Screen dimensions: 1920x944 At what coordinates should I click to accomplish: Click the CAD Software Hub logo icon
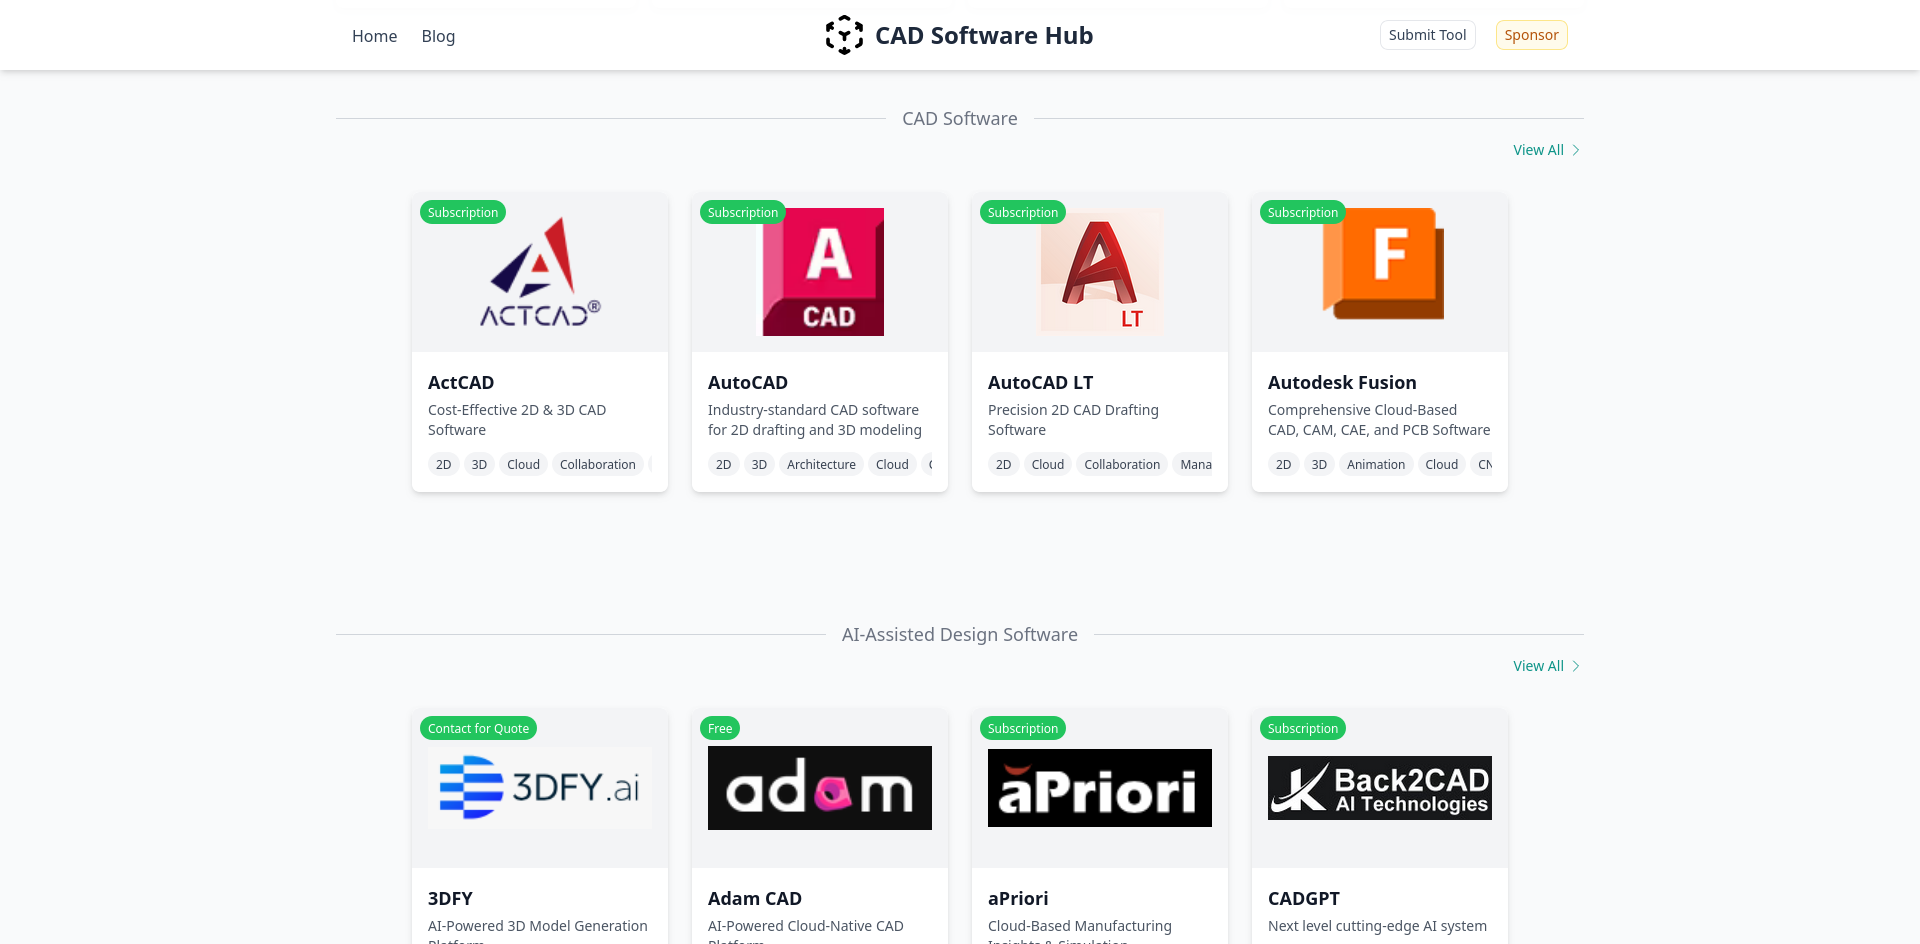[x=844, y=35]
